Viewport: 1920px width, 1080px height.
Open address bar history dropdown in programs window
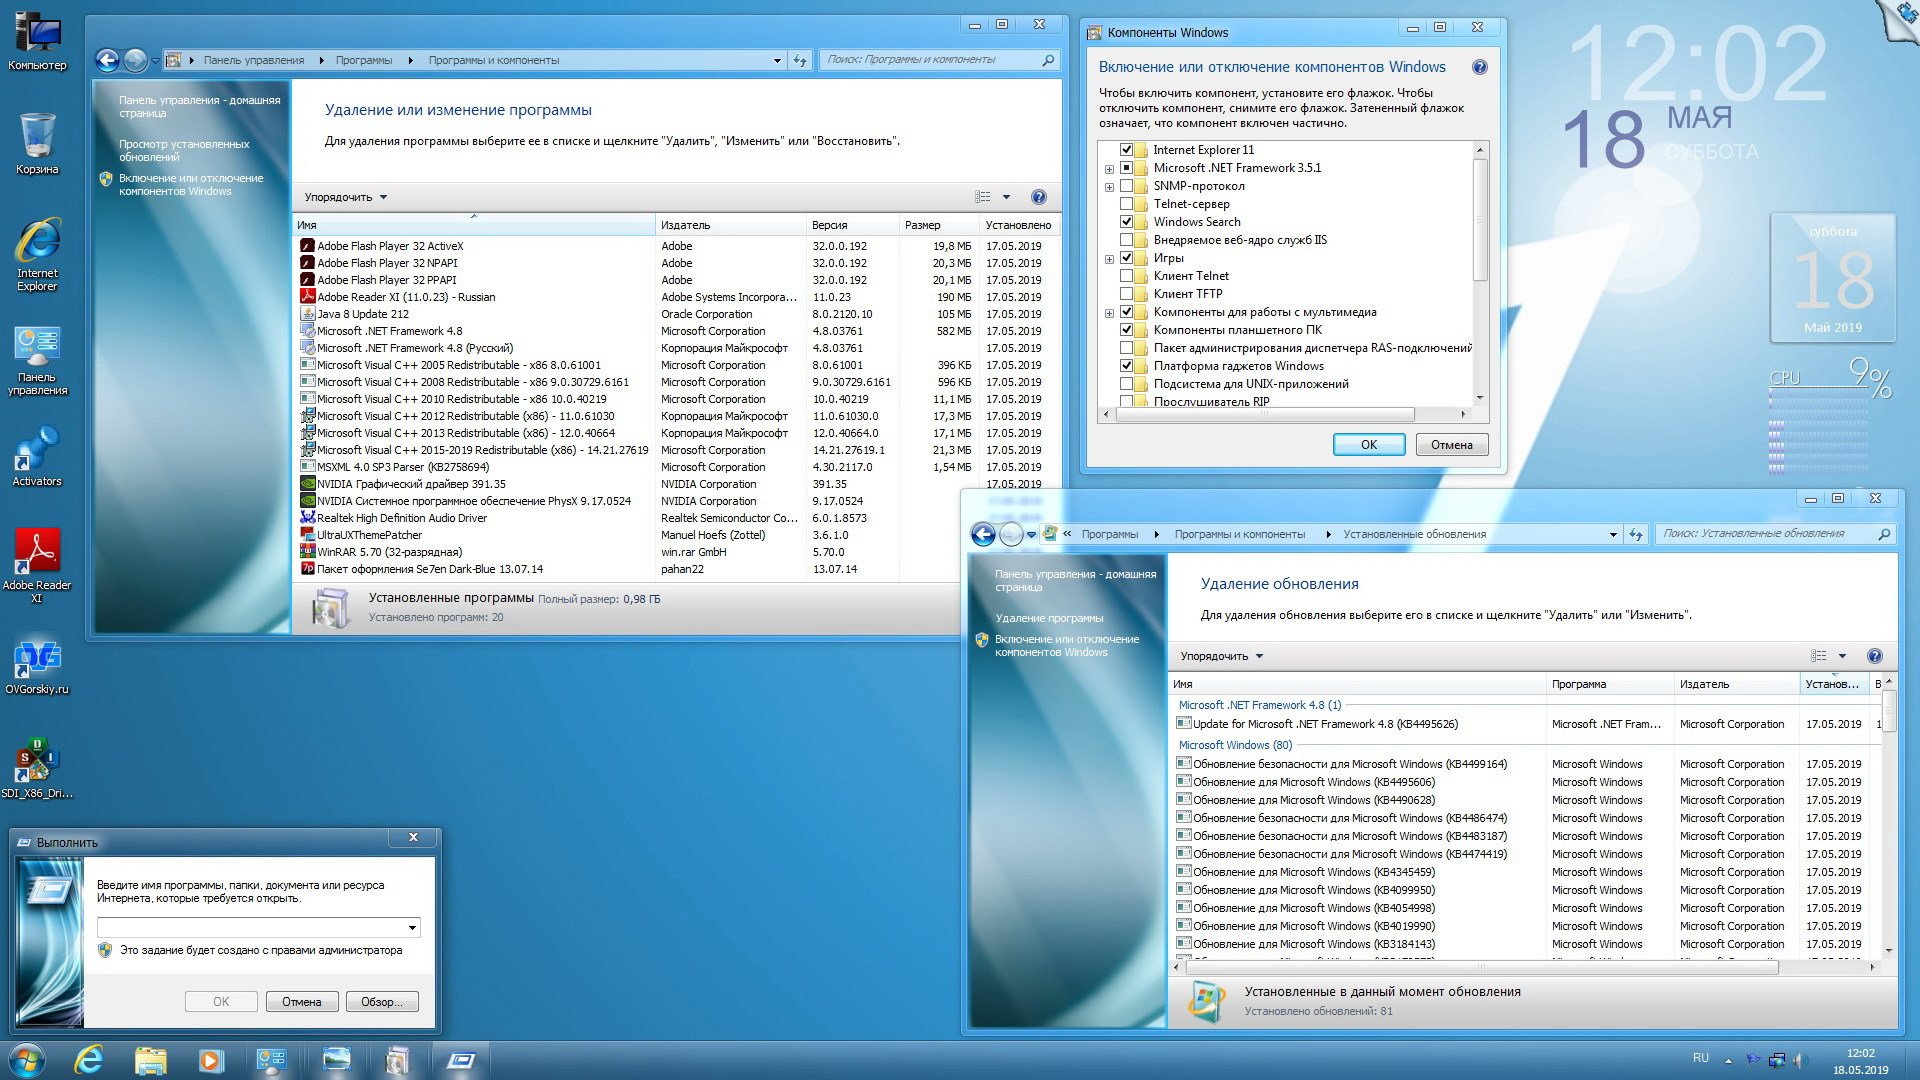[x=777, y=60]
